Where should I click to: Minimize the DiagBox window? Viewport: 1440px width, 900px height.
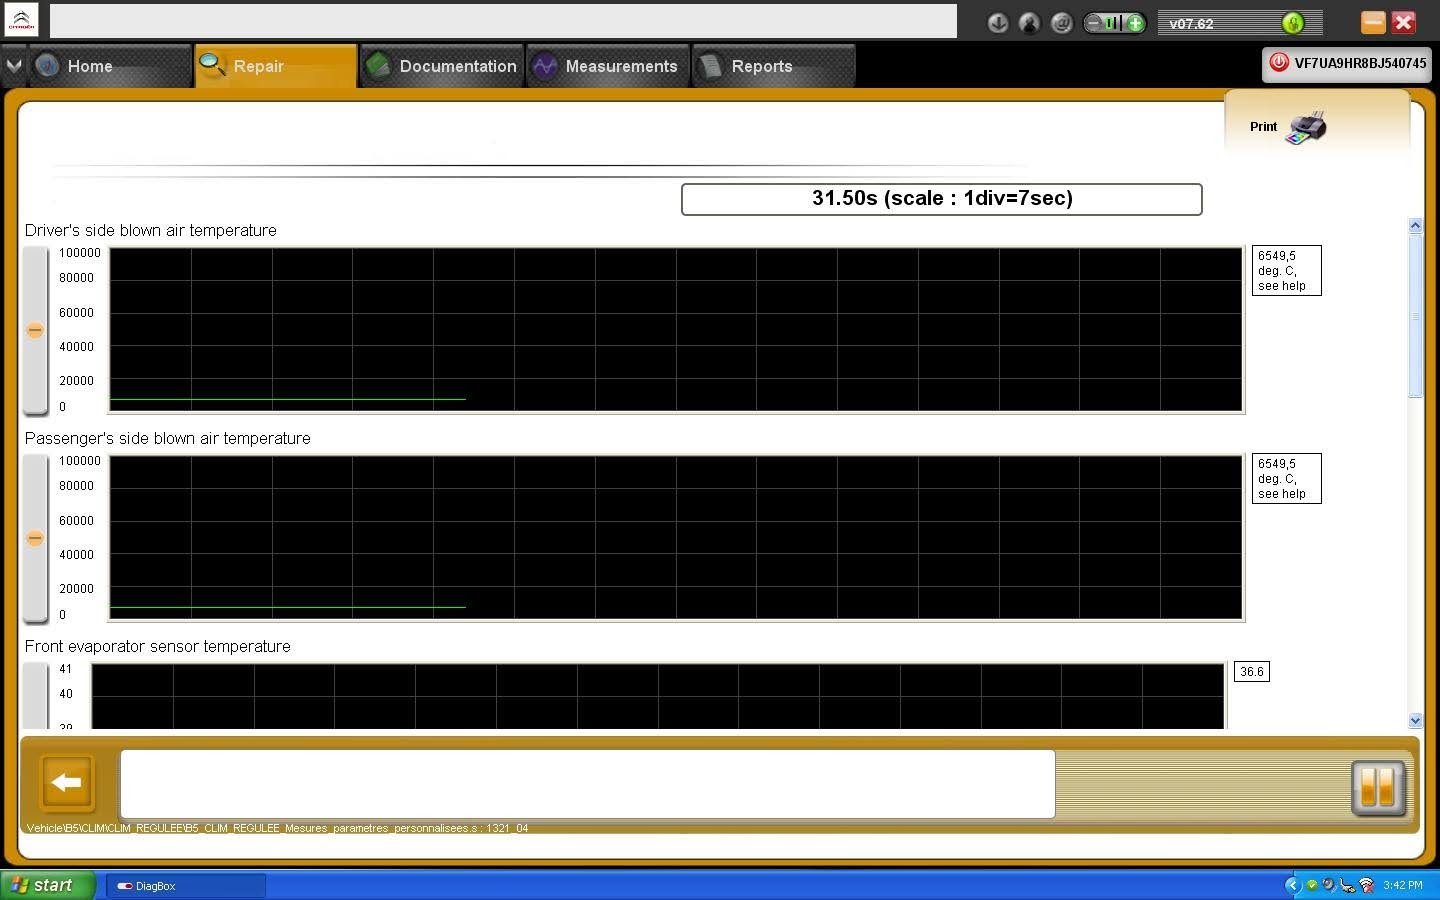(1373, 22)
